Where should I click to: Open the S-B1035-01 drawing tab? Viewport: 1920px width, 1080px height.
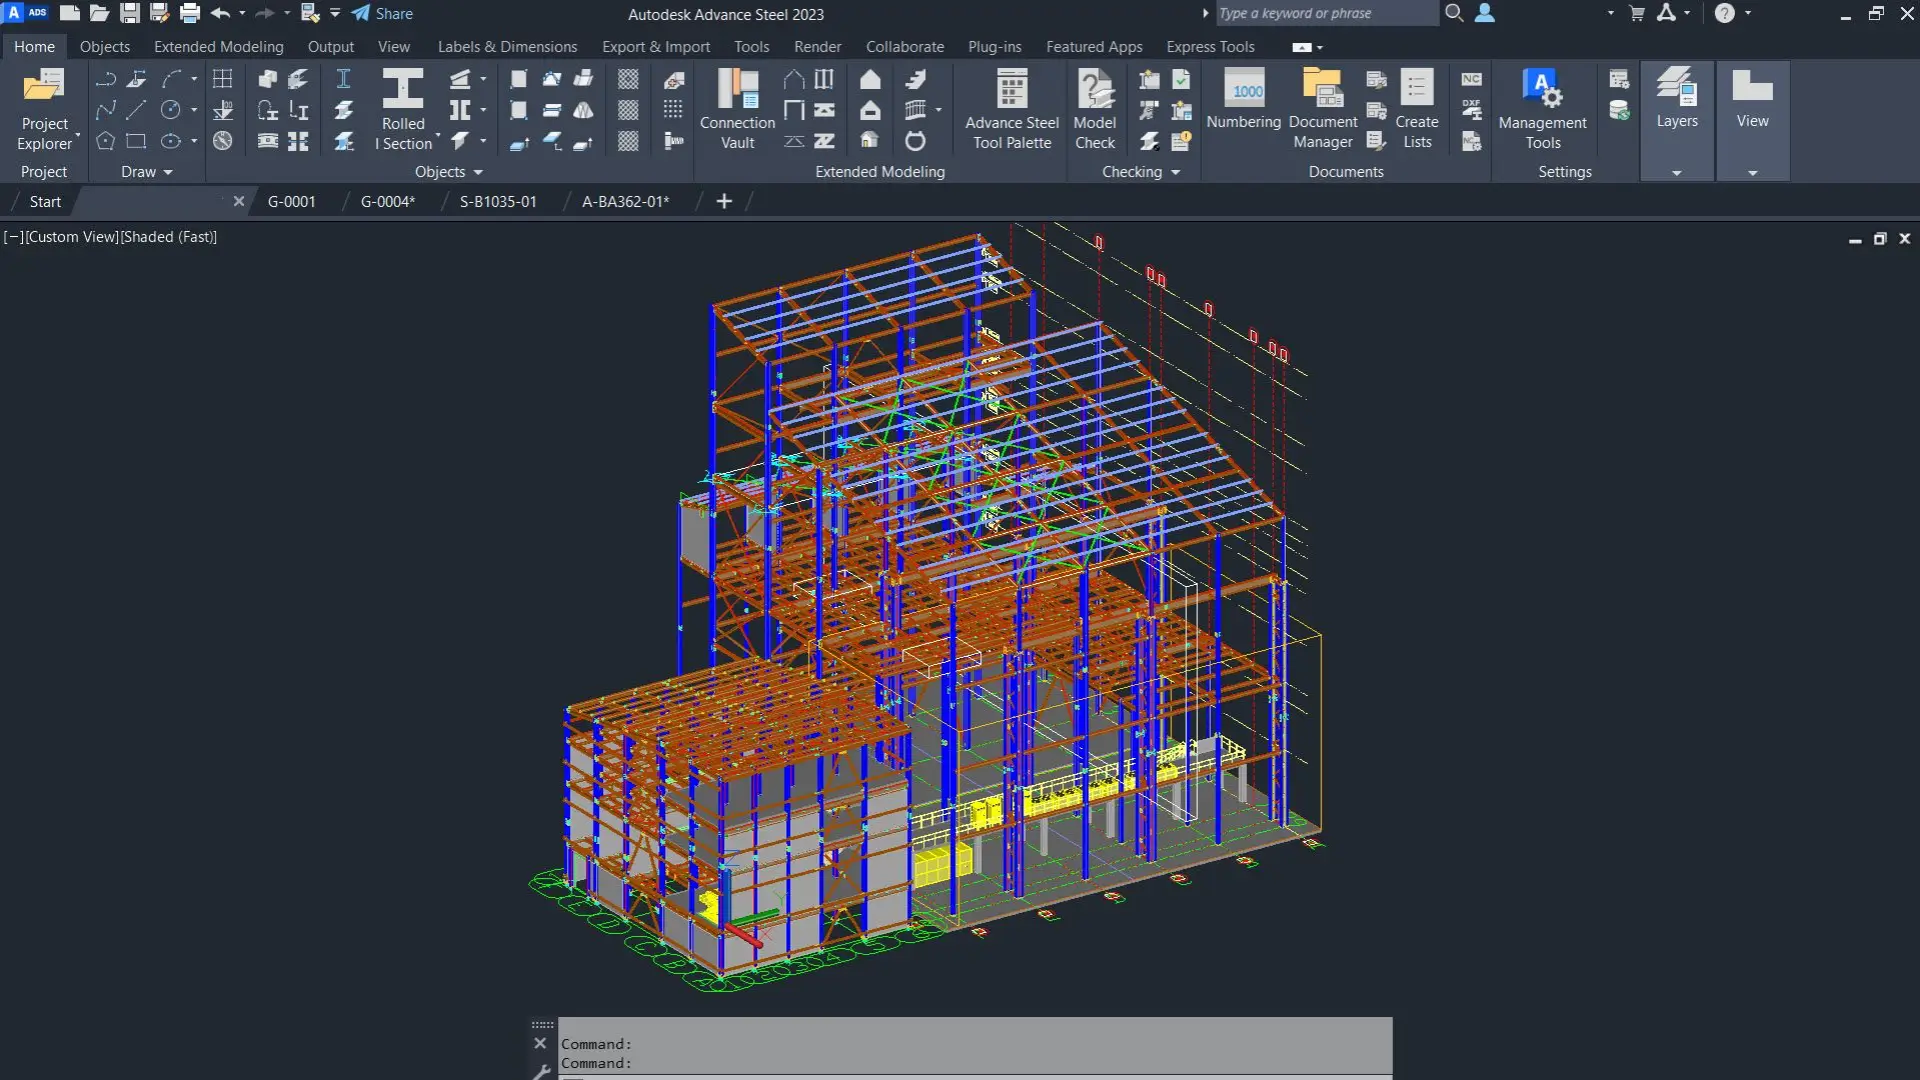click(x=498, y=201)
